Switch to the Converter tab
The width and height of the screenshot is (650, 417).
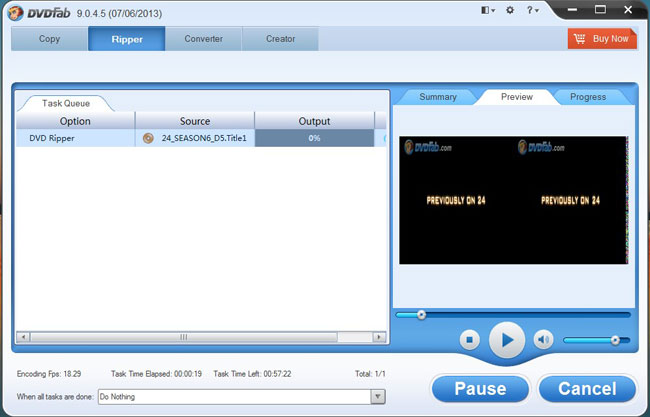204,39
